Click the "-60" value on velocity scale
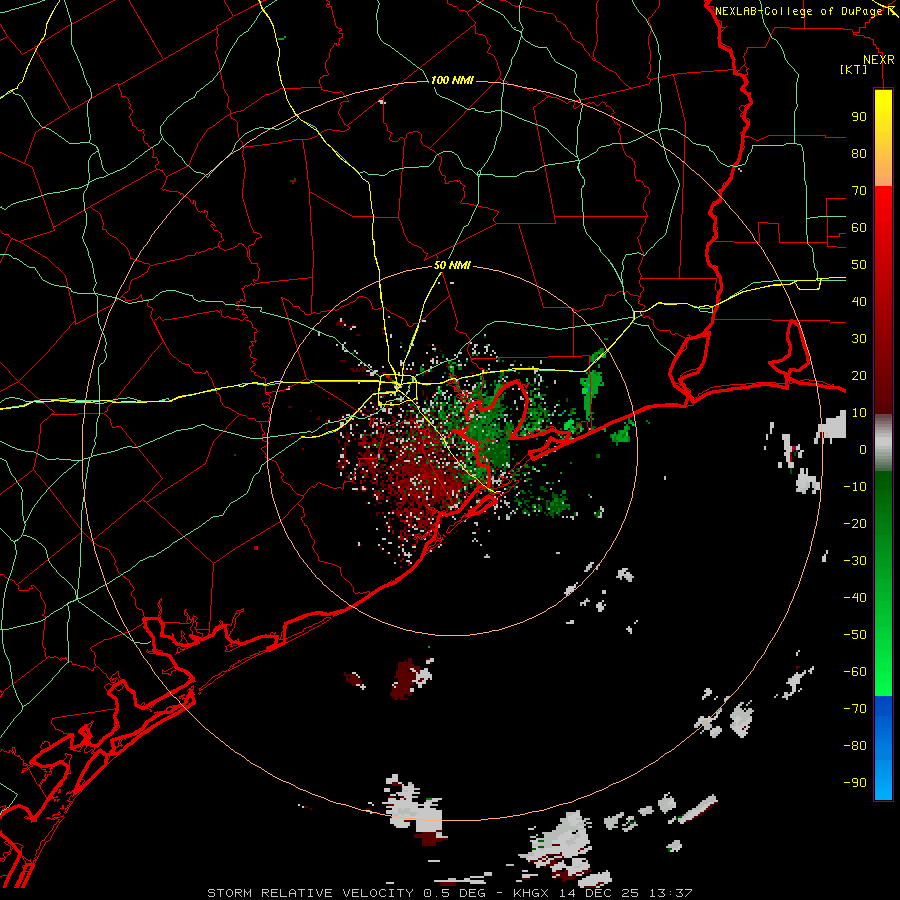Image resolution: width=900 pixels, height=900 pixels. pos(855,672)
